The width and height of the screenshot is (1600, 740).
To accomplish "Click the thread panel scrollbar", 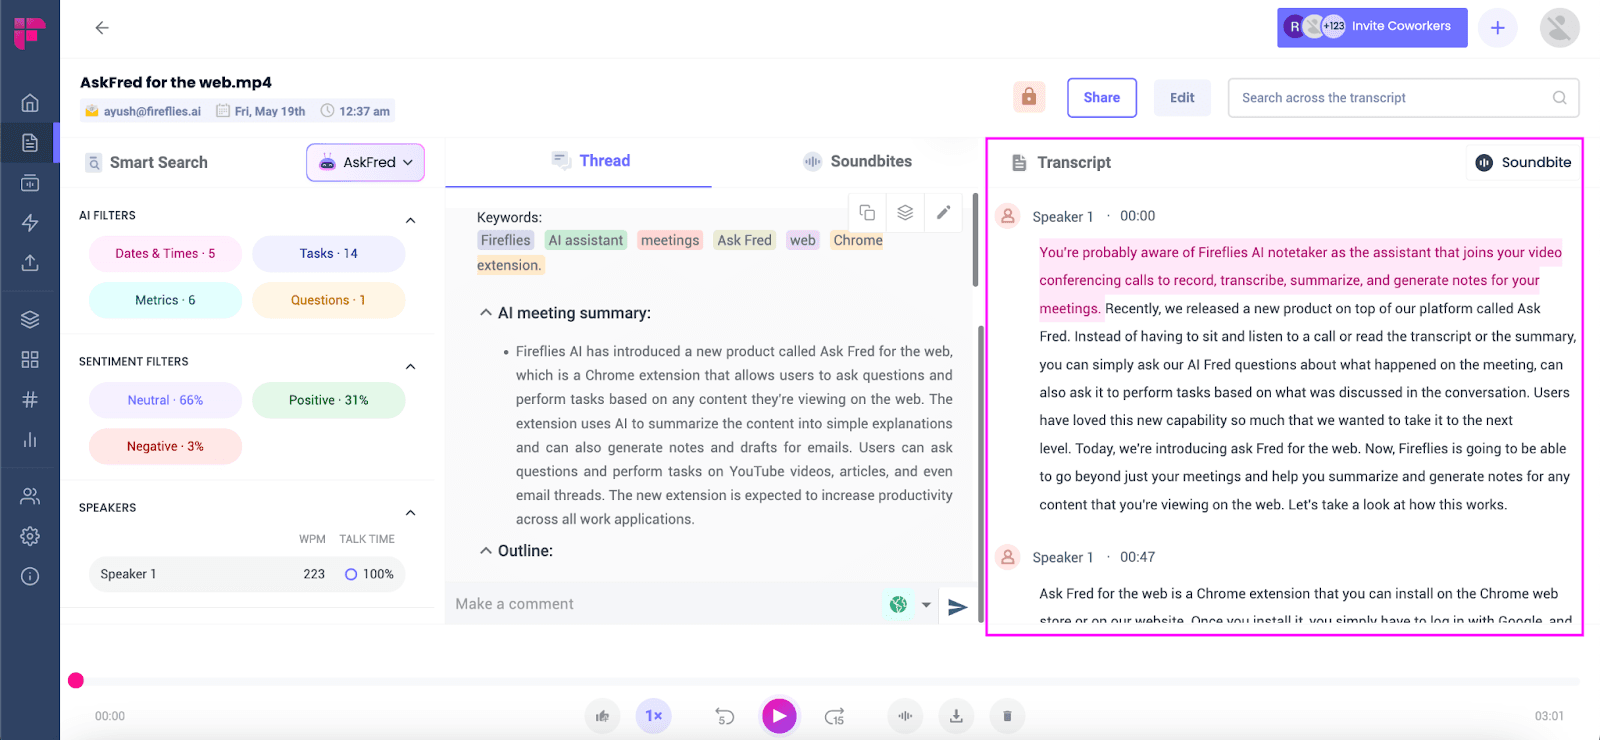I will [x=976, y=239].
